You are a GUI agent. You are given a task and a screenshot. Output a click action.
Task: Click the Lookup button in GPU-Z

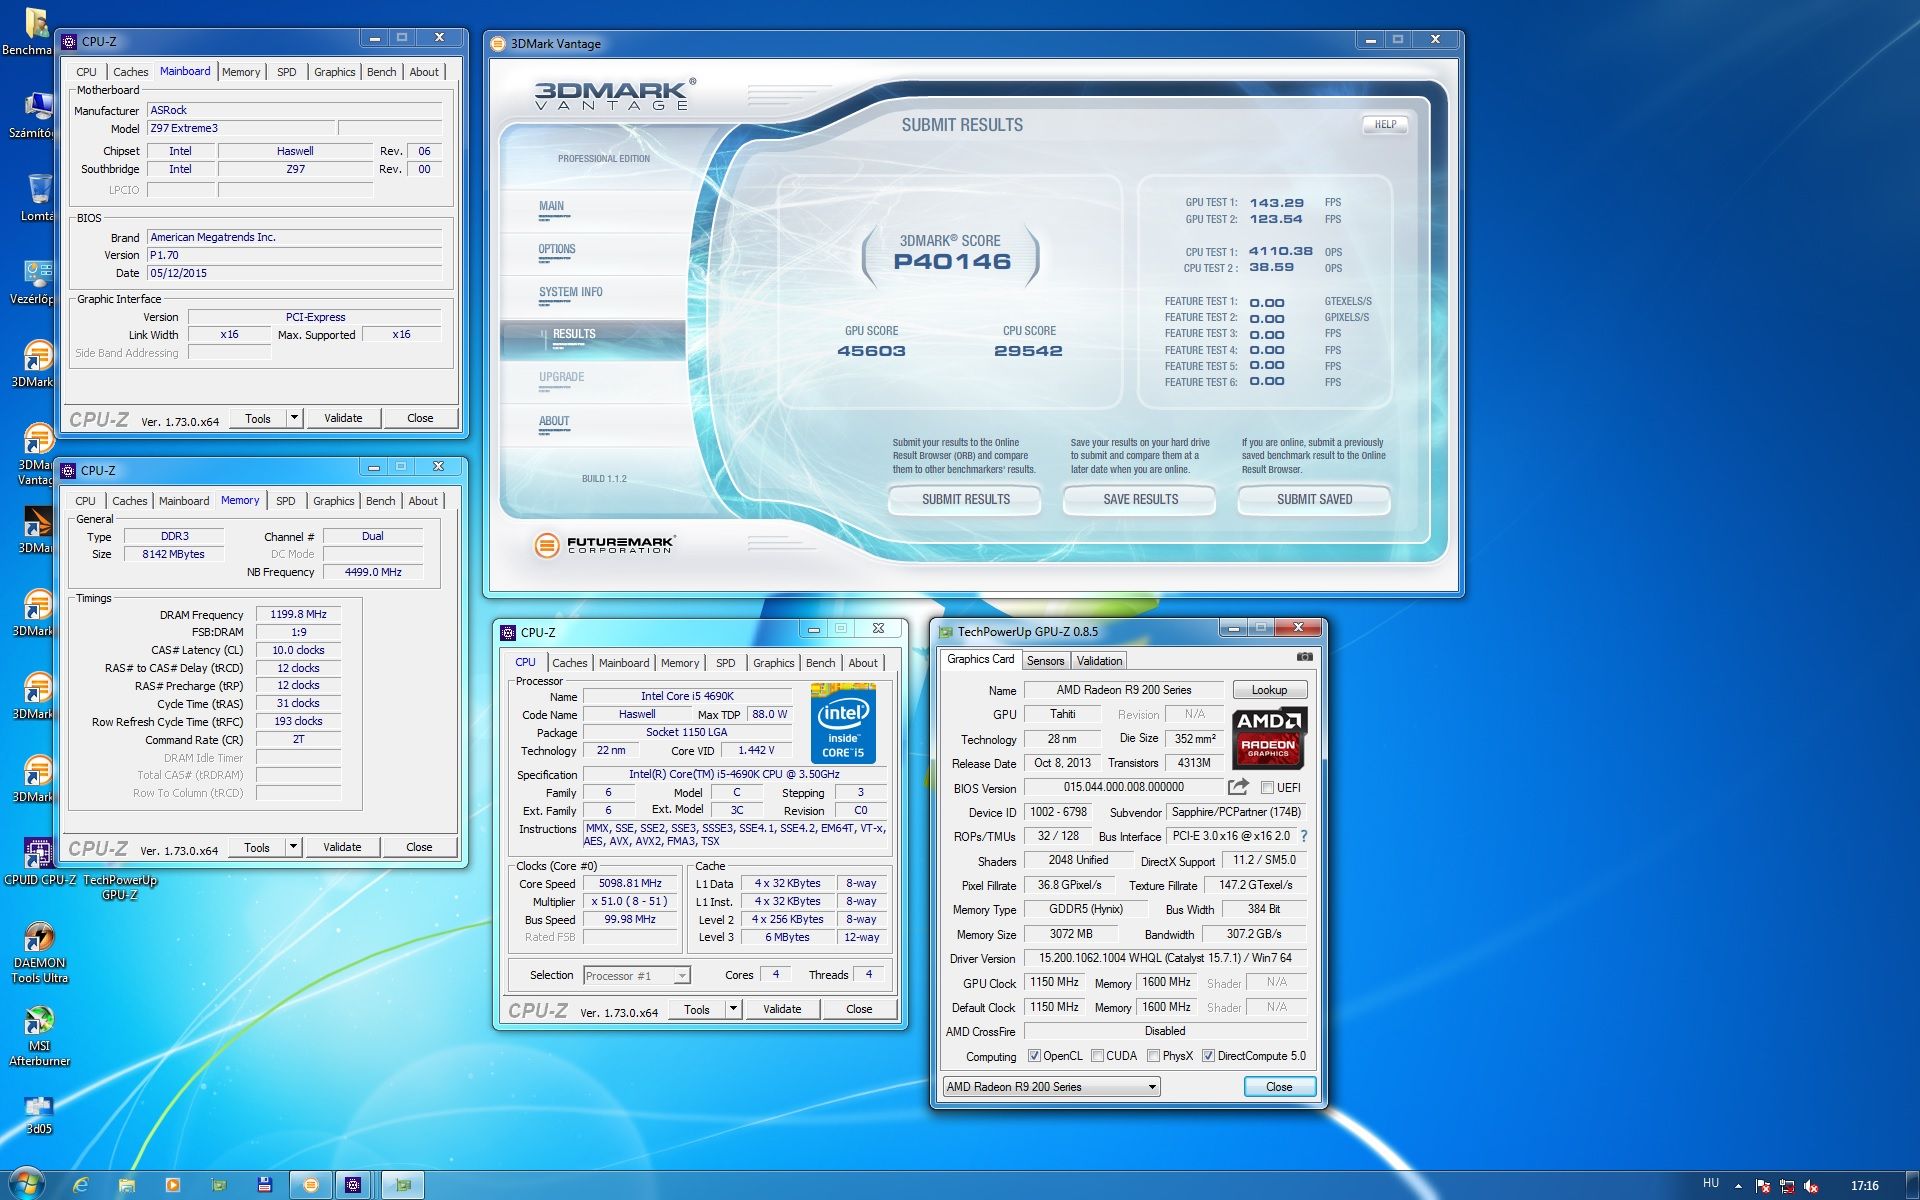pos(1269,690)
